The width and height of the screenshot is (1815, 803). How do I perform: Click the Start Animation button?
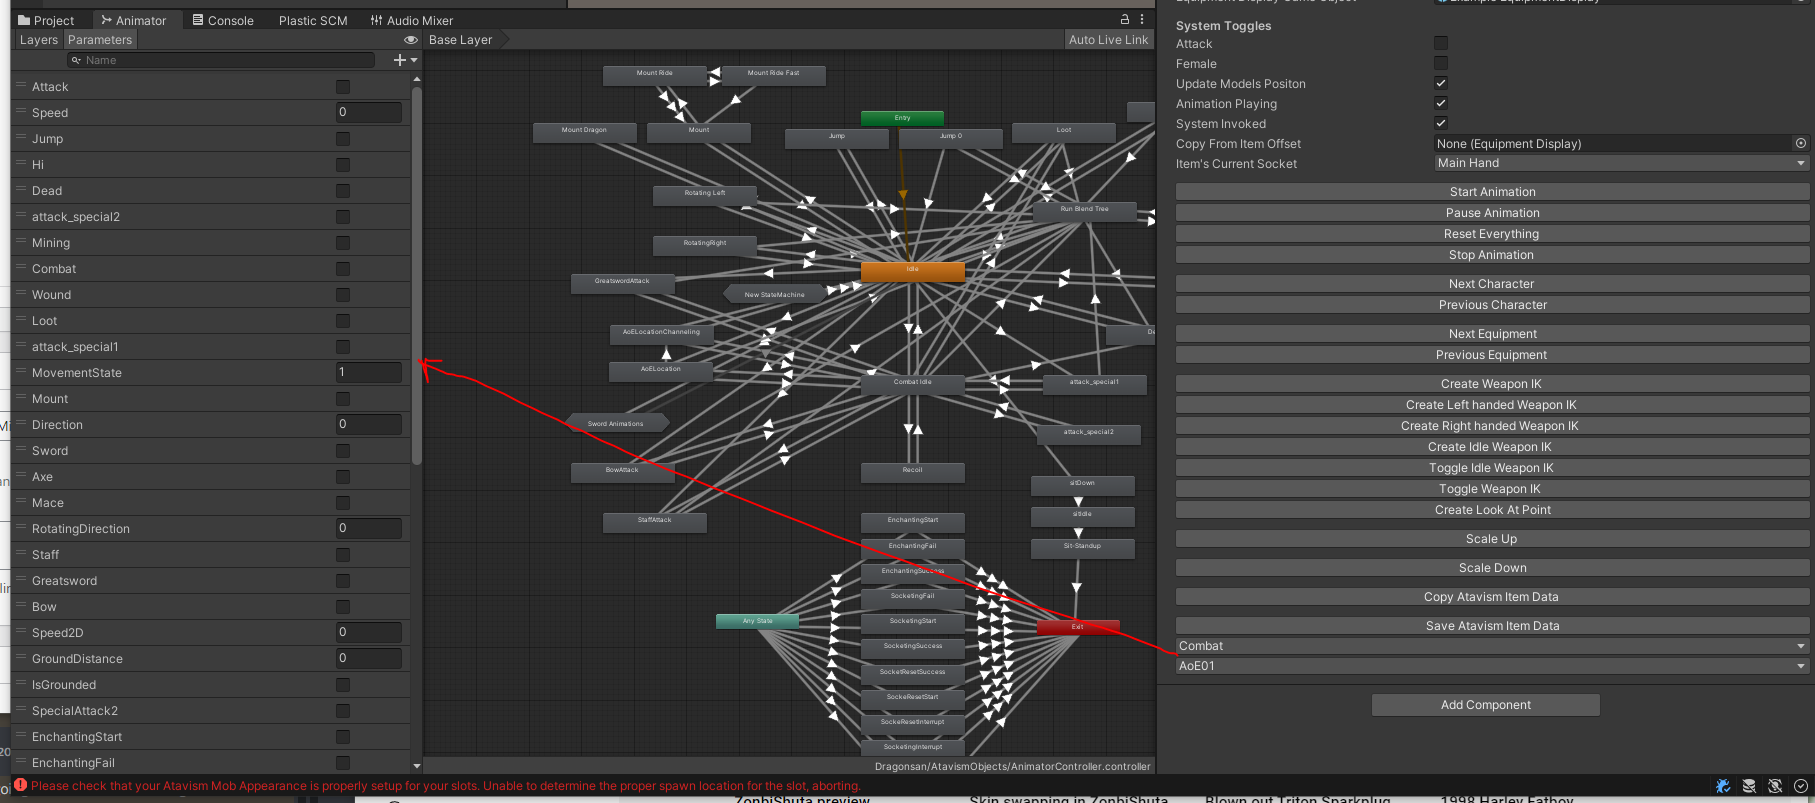click(1492, 192)
